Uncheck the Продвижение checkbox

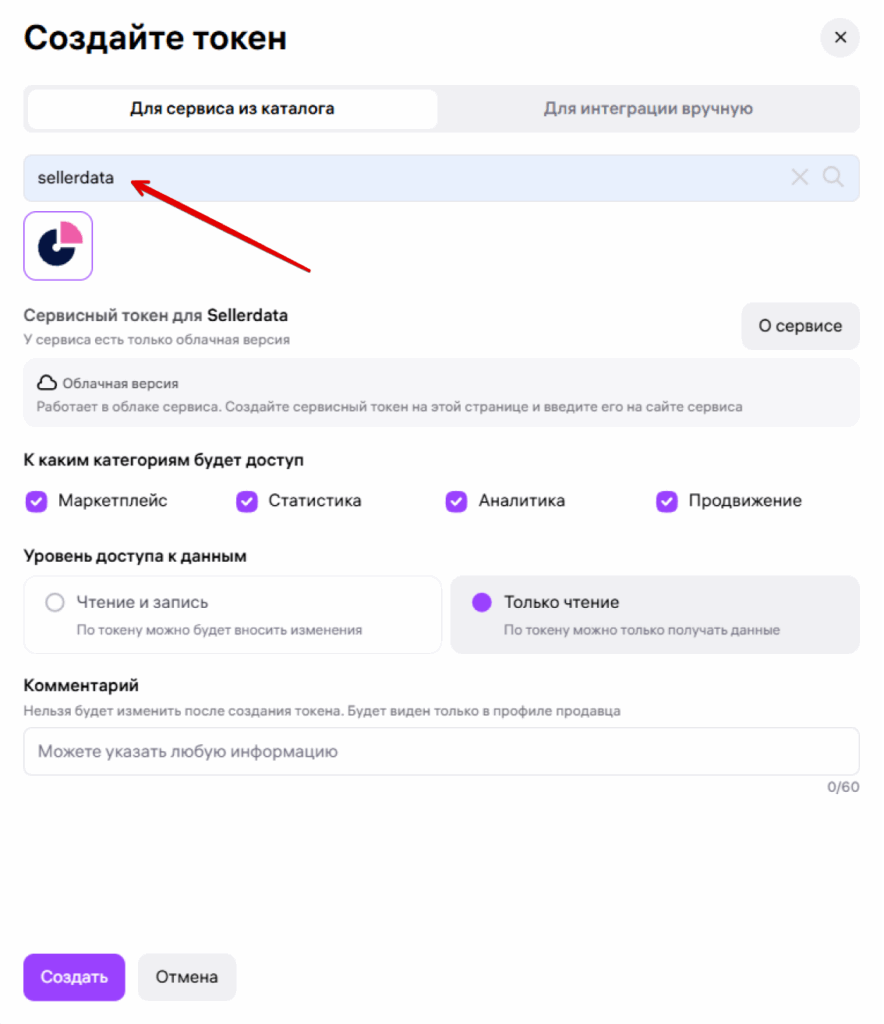(x=667, y=502)
